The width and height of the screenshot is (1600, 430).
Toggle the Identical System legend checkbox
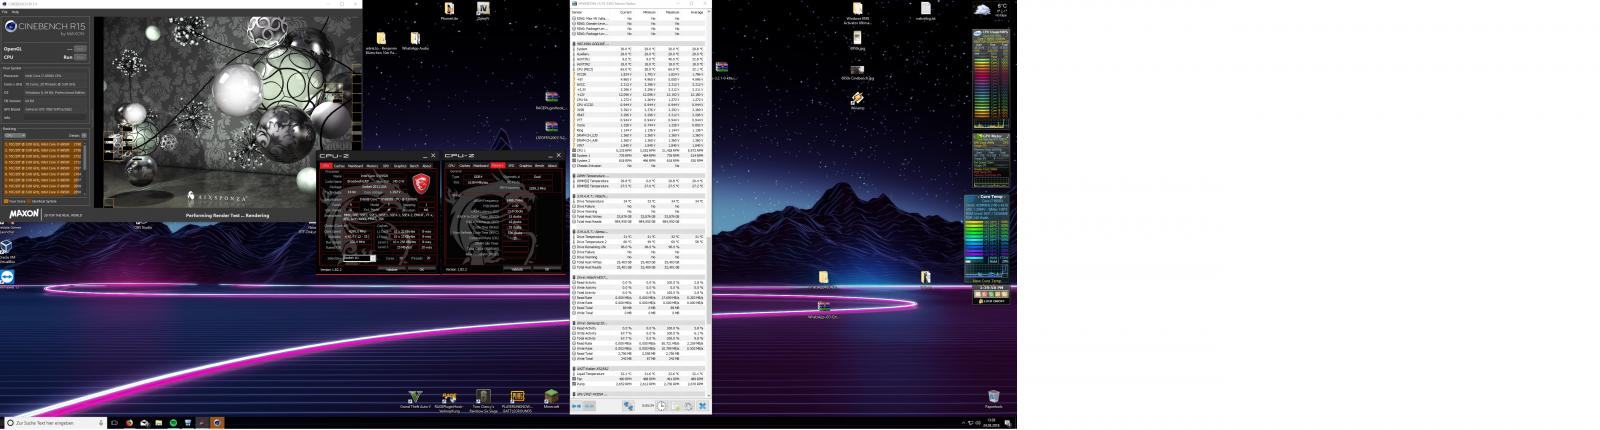(31, 201)
